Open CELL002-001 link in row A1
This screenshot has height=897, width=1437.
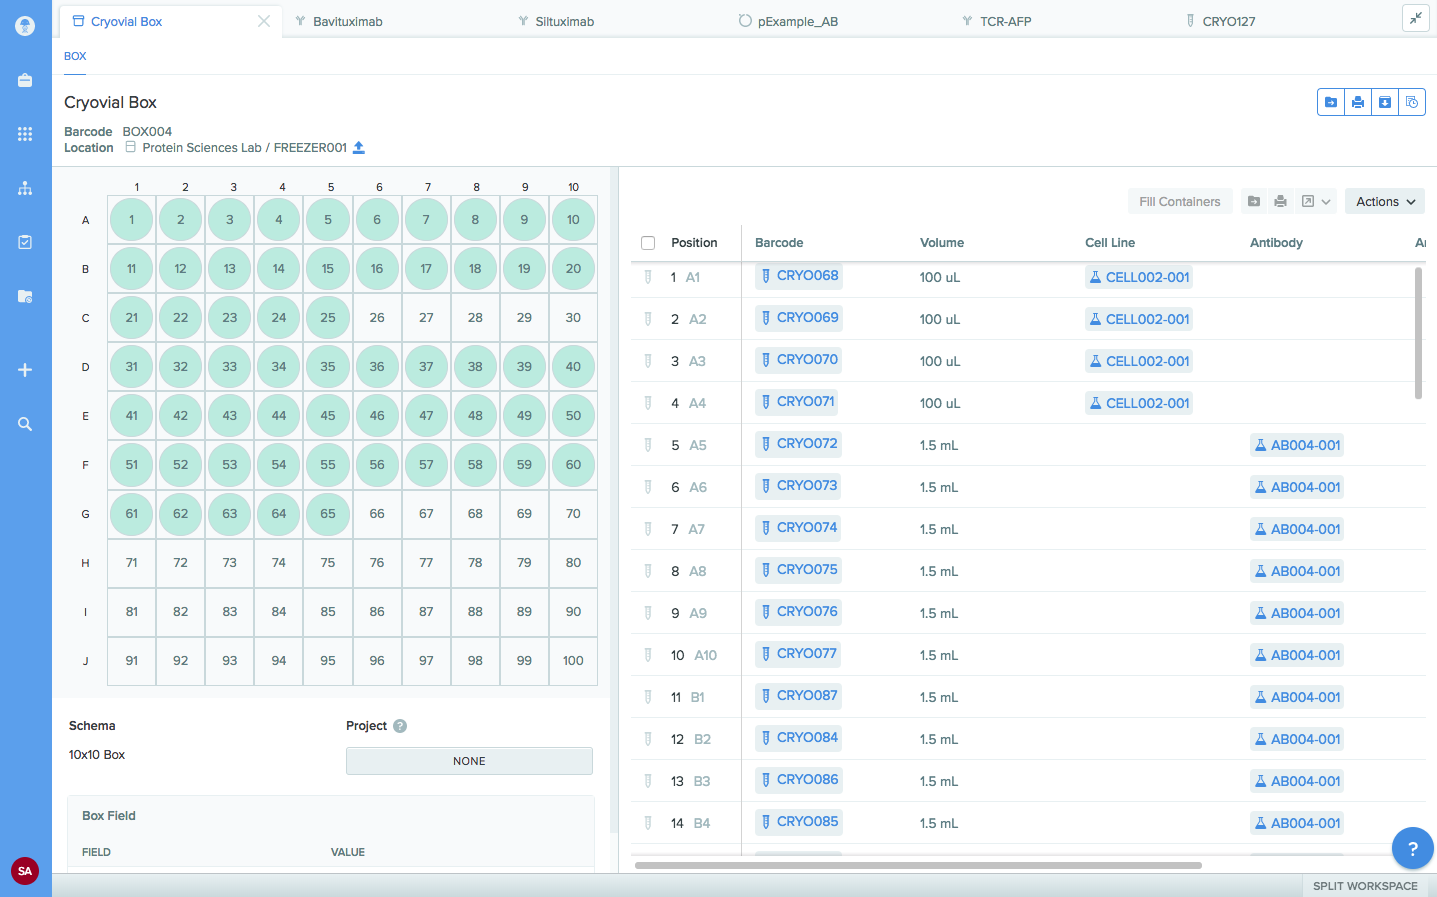point(1139,277)
